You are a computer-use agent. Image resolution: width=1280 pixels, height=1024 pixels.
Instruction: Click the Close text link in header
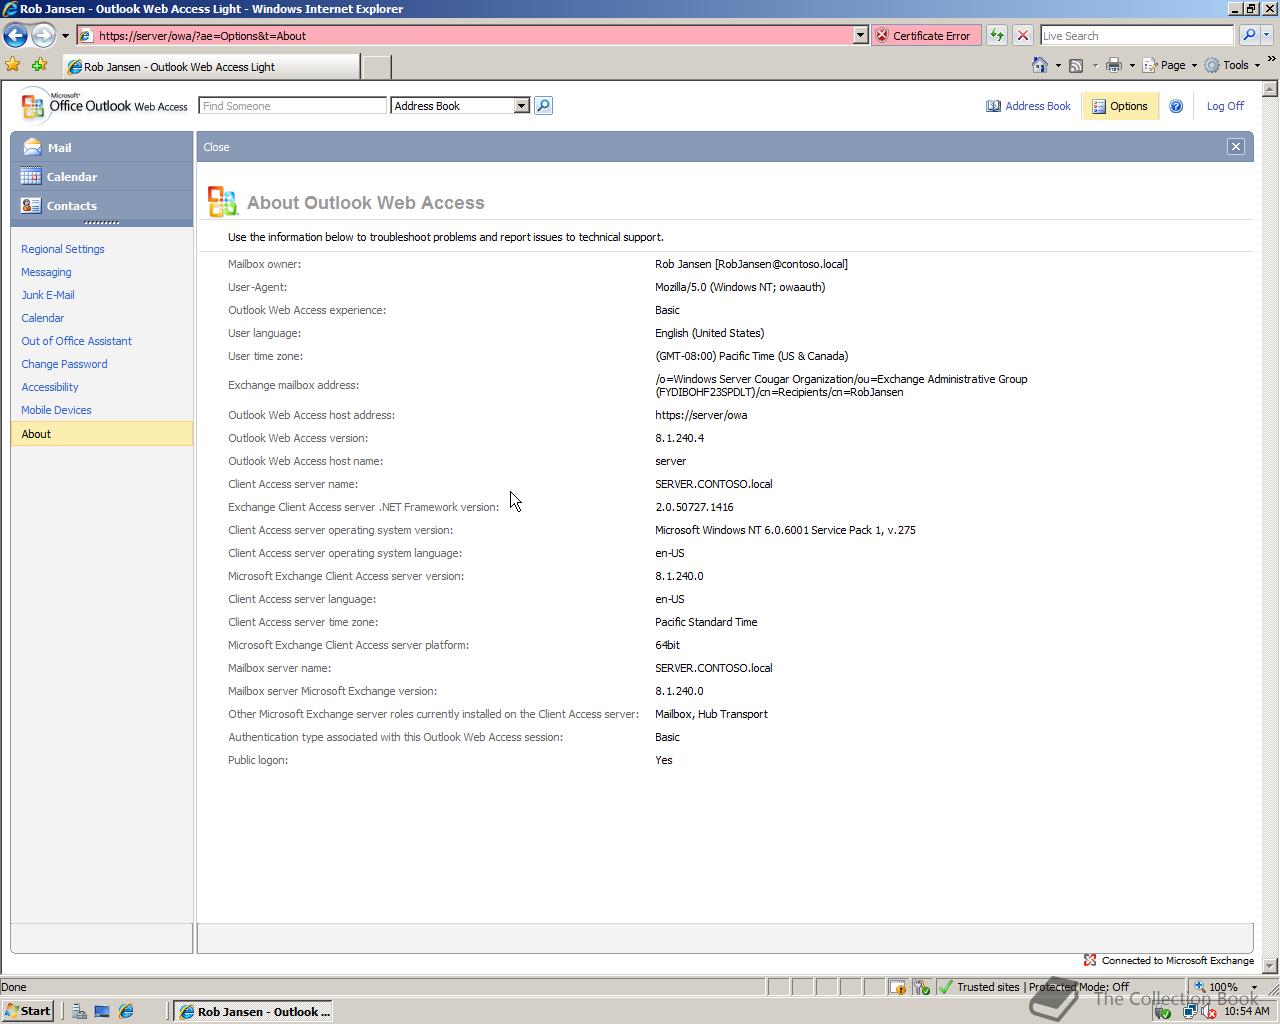[x=216, y=147]
